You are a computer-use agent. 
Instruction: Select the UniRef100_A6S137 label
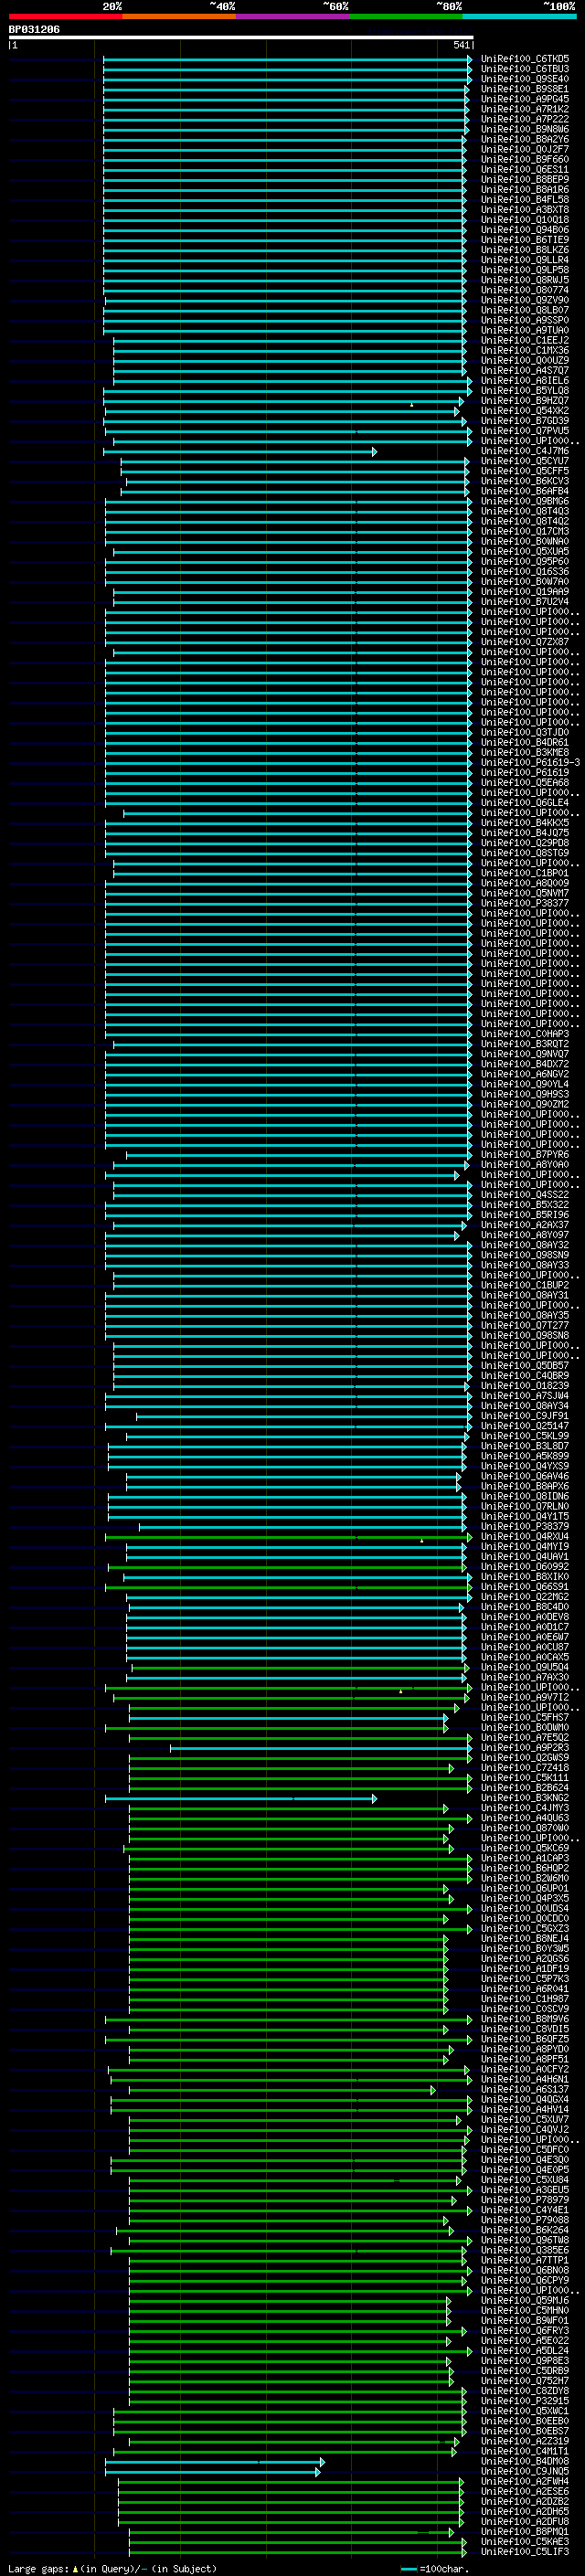(525, 2089)
